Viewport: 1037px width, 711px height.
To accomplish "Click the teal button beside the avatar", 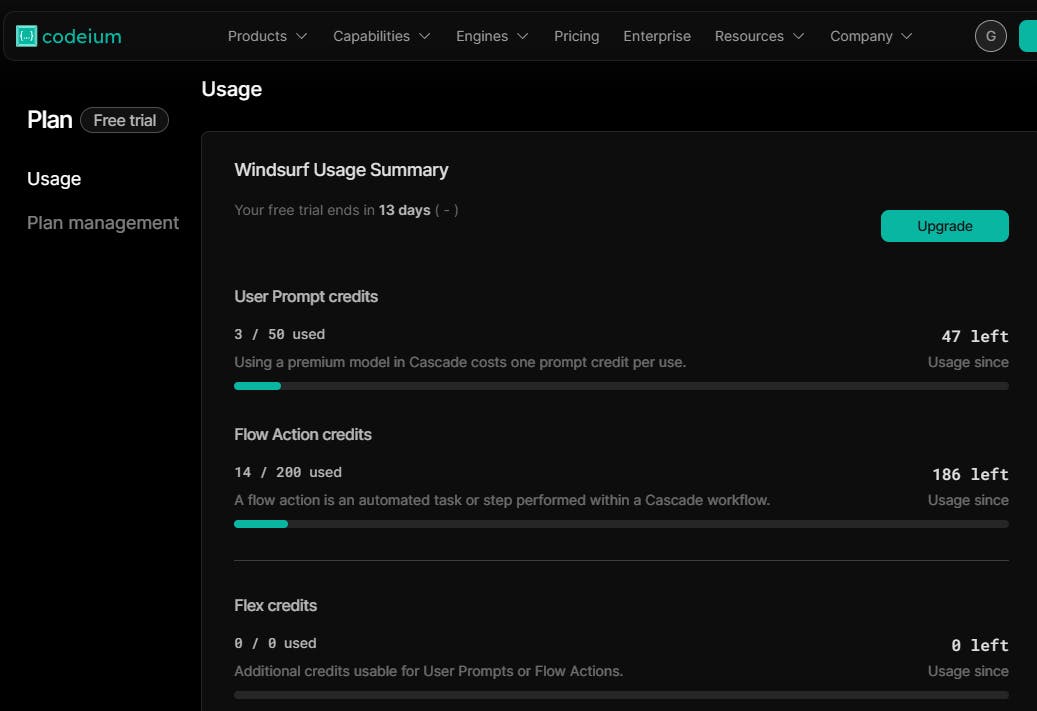I will pyautogui.click(x=1028, y=36).
